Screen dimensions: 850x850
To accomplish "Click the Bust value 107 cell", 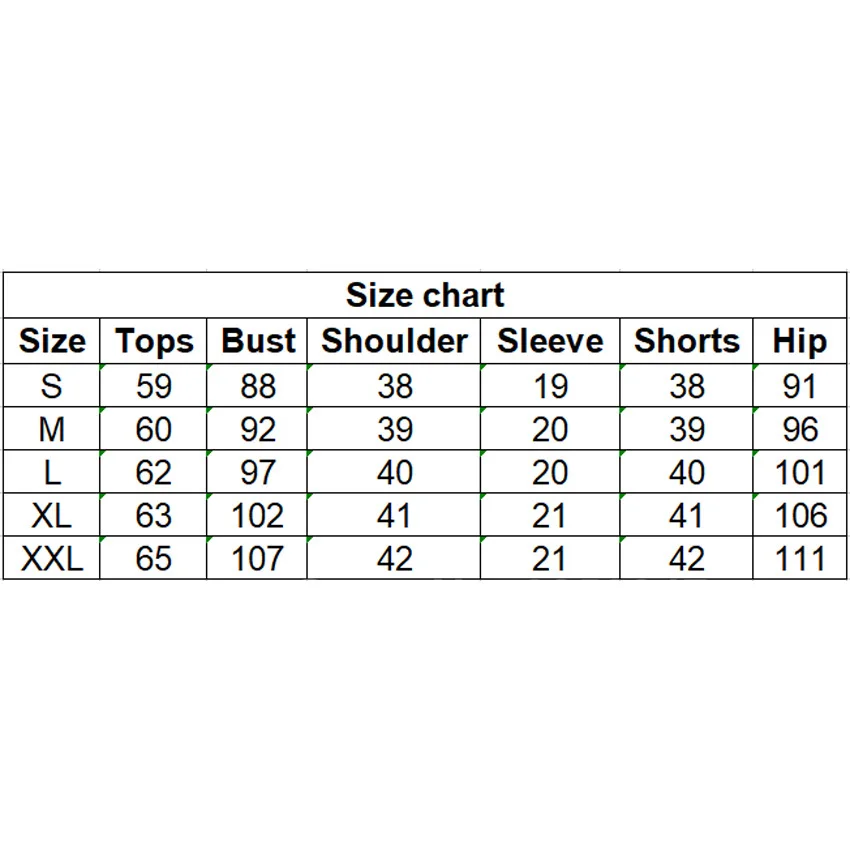I will (x=258, y=558).
